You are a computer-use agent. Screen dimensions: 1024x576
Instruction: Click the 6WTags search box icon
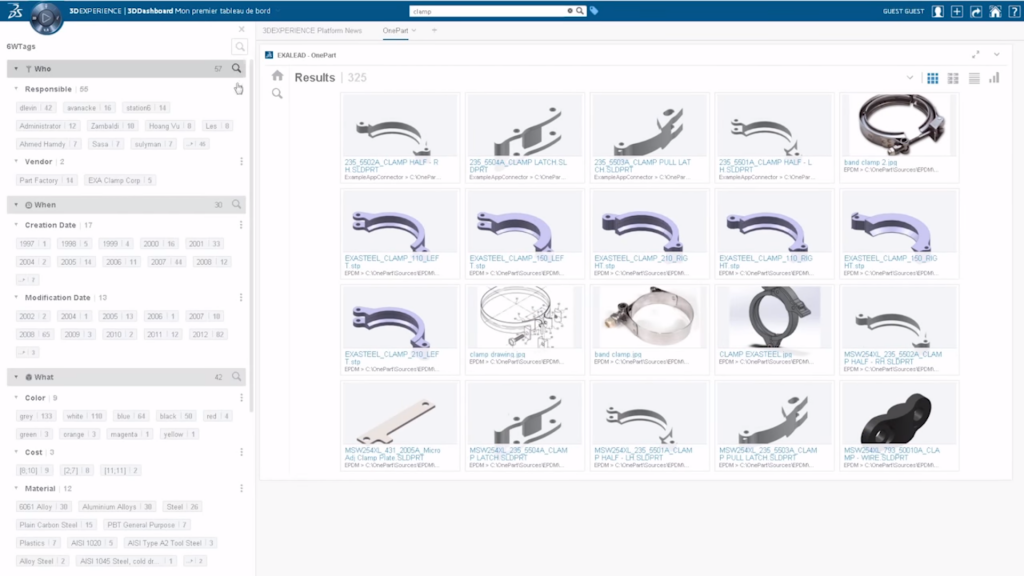pyautogui.click(x=240, y=46)
